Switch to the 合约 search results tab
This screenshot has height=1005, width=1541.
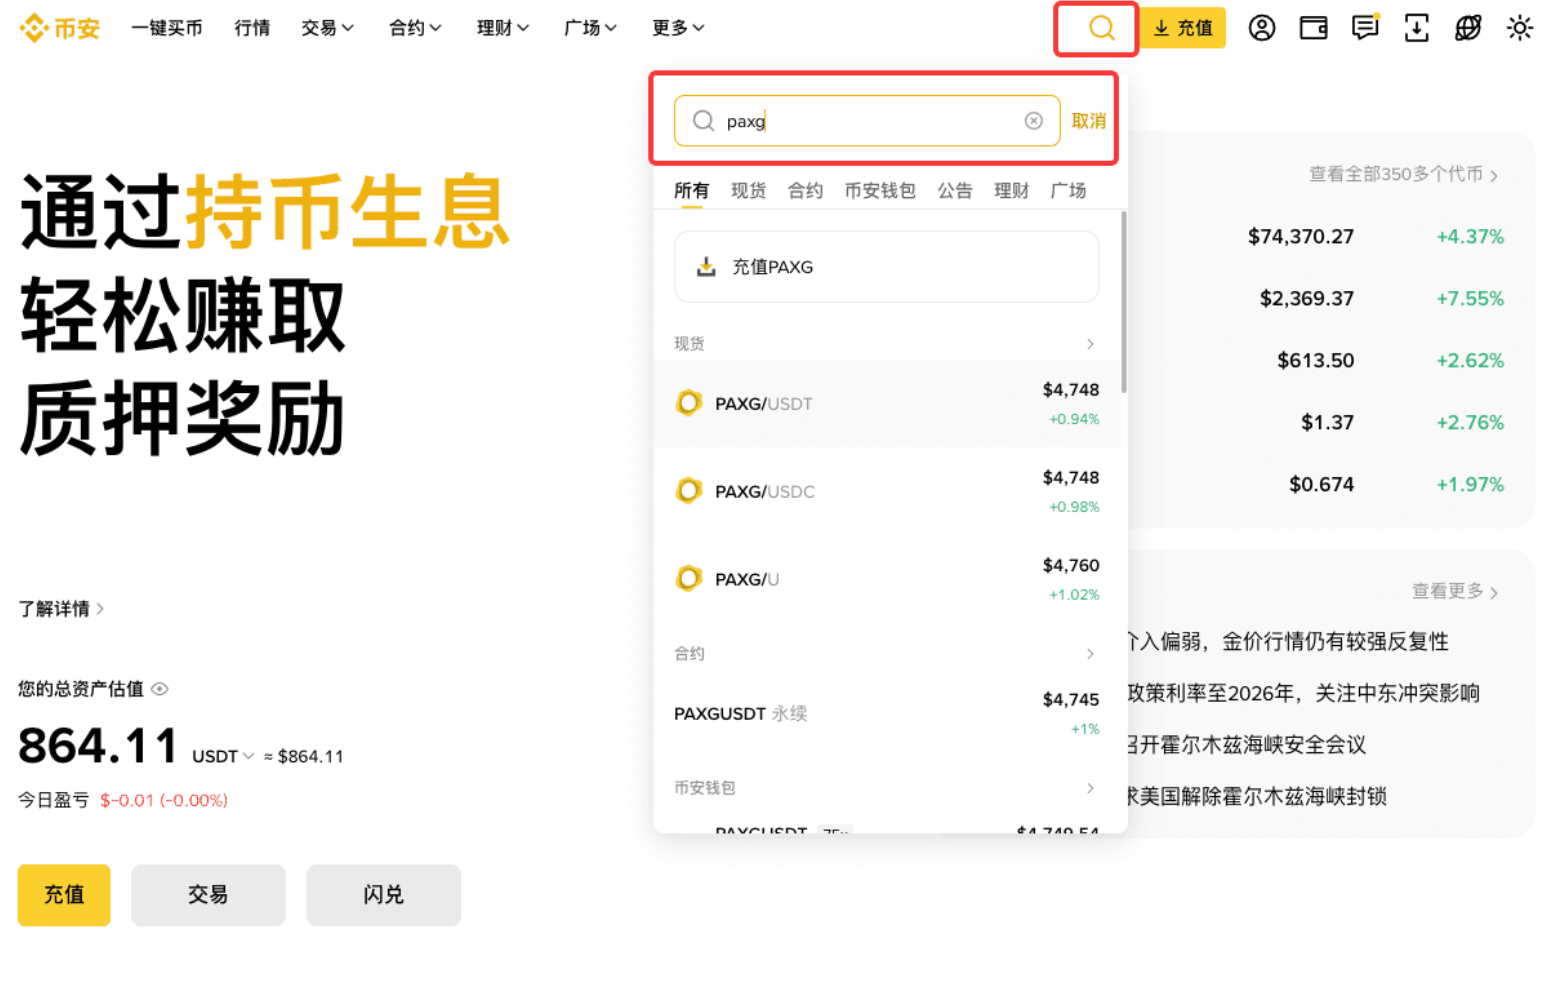pyautogui.click(x=805, y=190)
